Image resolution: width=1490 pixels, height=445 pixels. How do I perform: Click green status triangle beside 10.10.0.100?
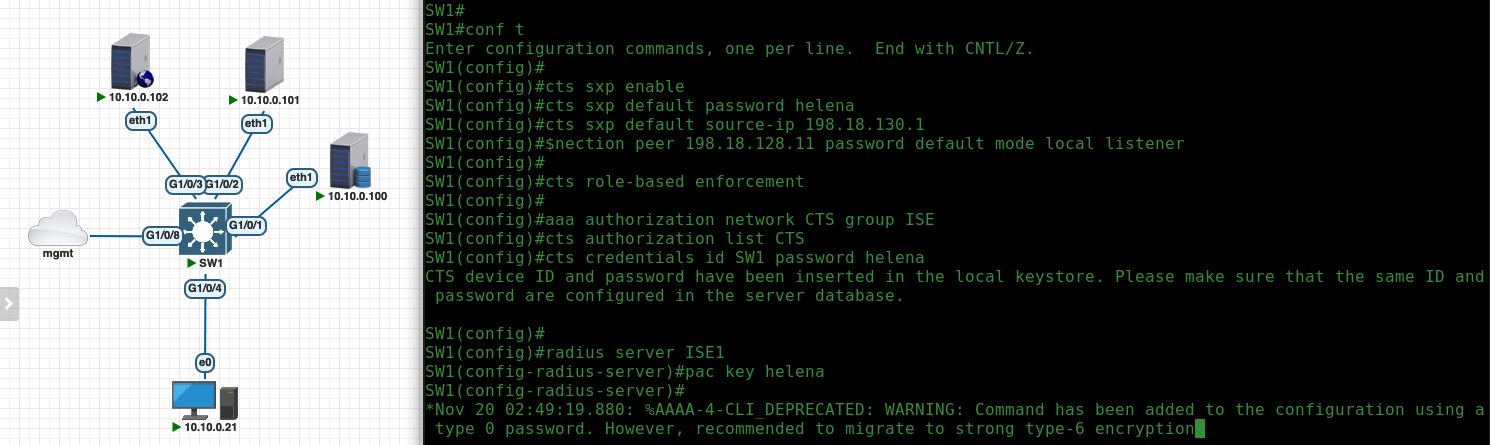point(320,195)
